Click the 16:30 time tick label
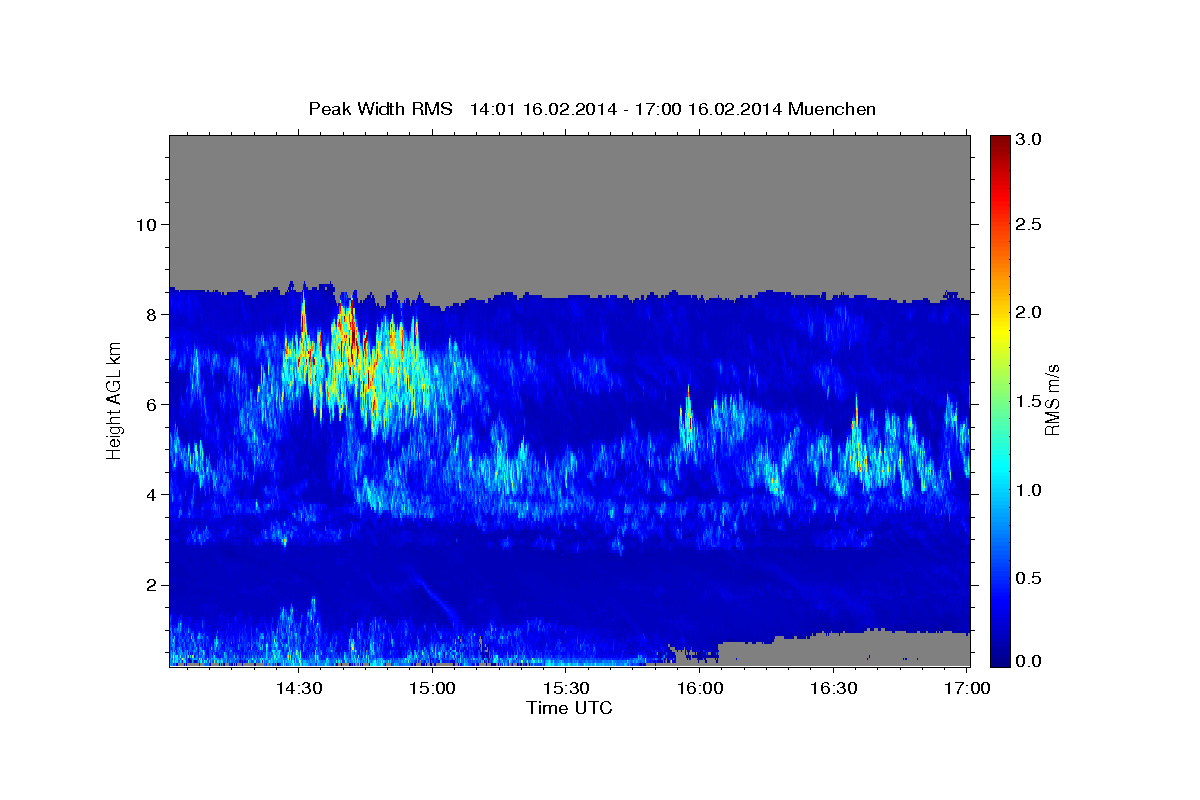 click(x=834, y=688)
